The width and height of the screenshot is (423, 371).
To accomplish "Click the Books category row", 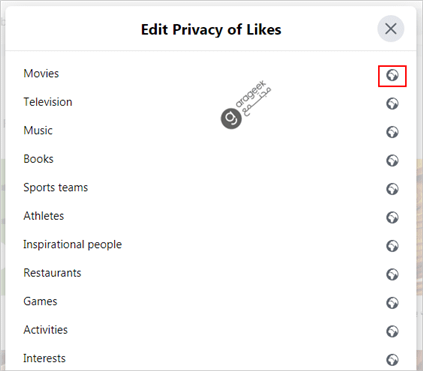I will [211, 159].
